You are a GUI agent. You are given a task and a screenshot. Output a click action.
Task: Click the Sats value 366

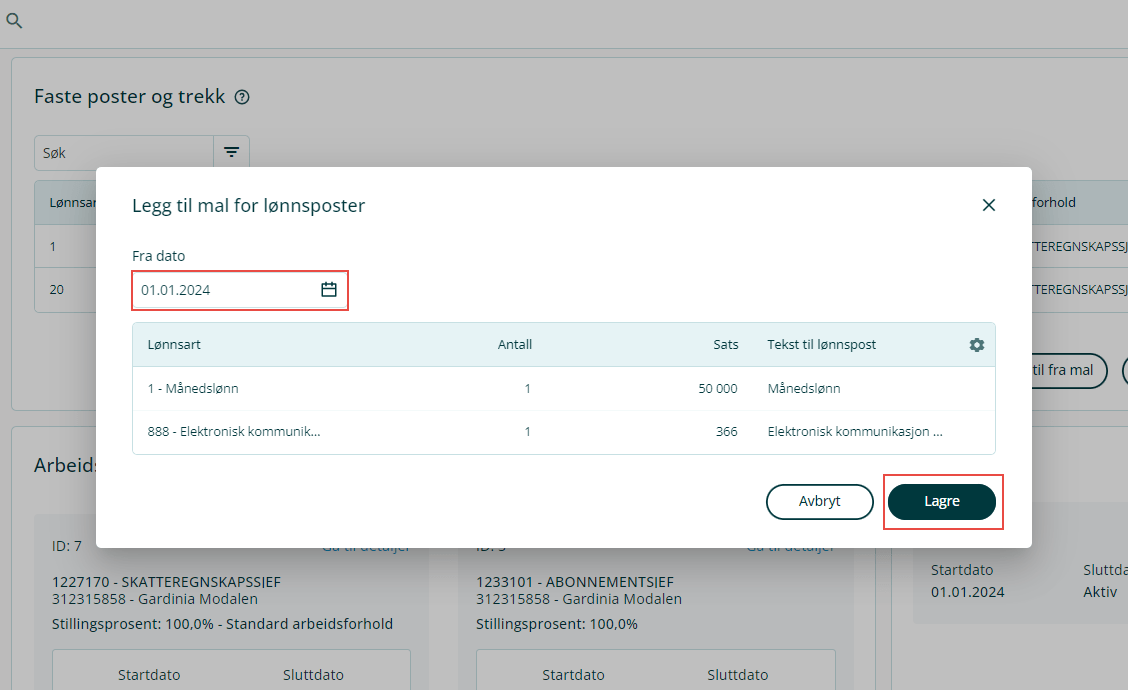(x=726, y=432)
